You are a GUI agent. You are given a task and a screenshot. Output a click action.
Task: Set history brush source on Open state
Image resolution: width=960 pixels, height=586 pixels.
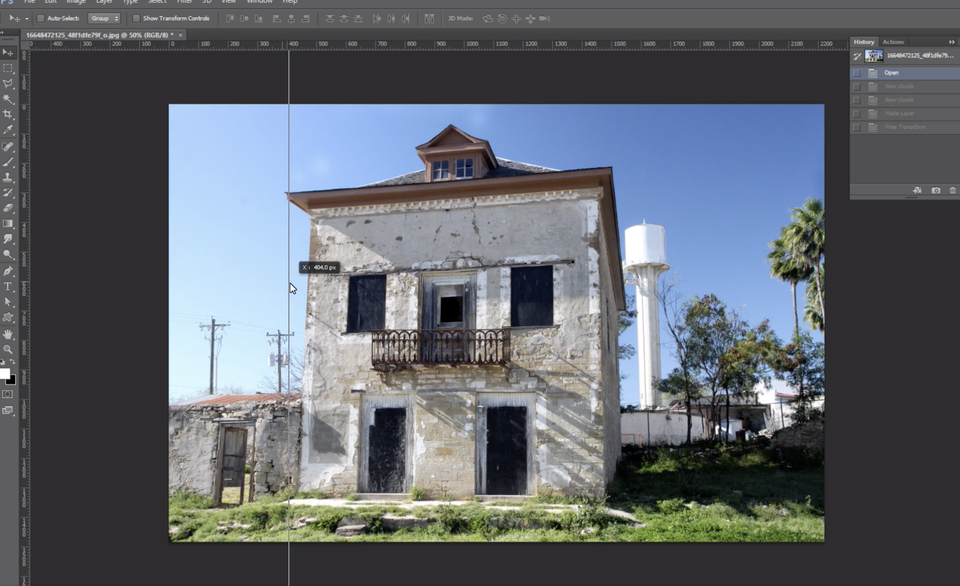tap(857, 73)
